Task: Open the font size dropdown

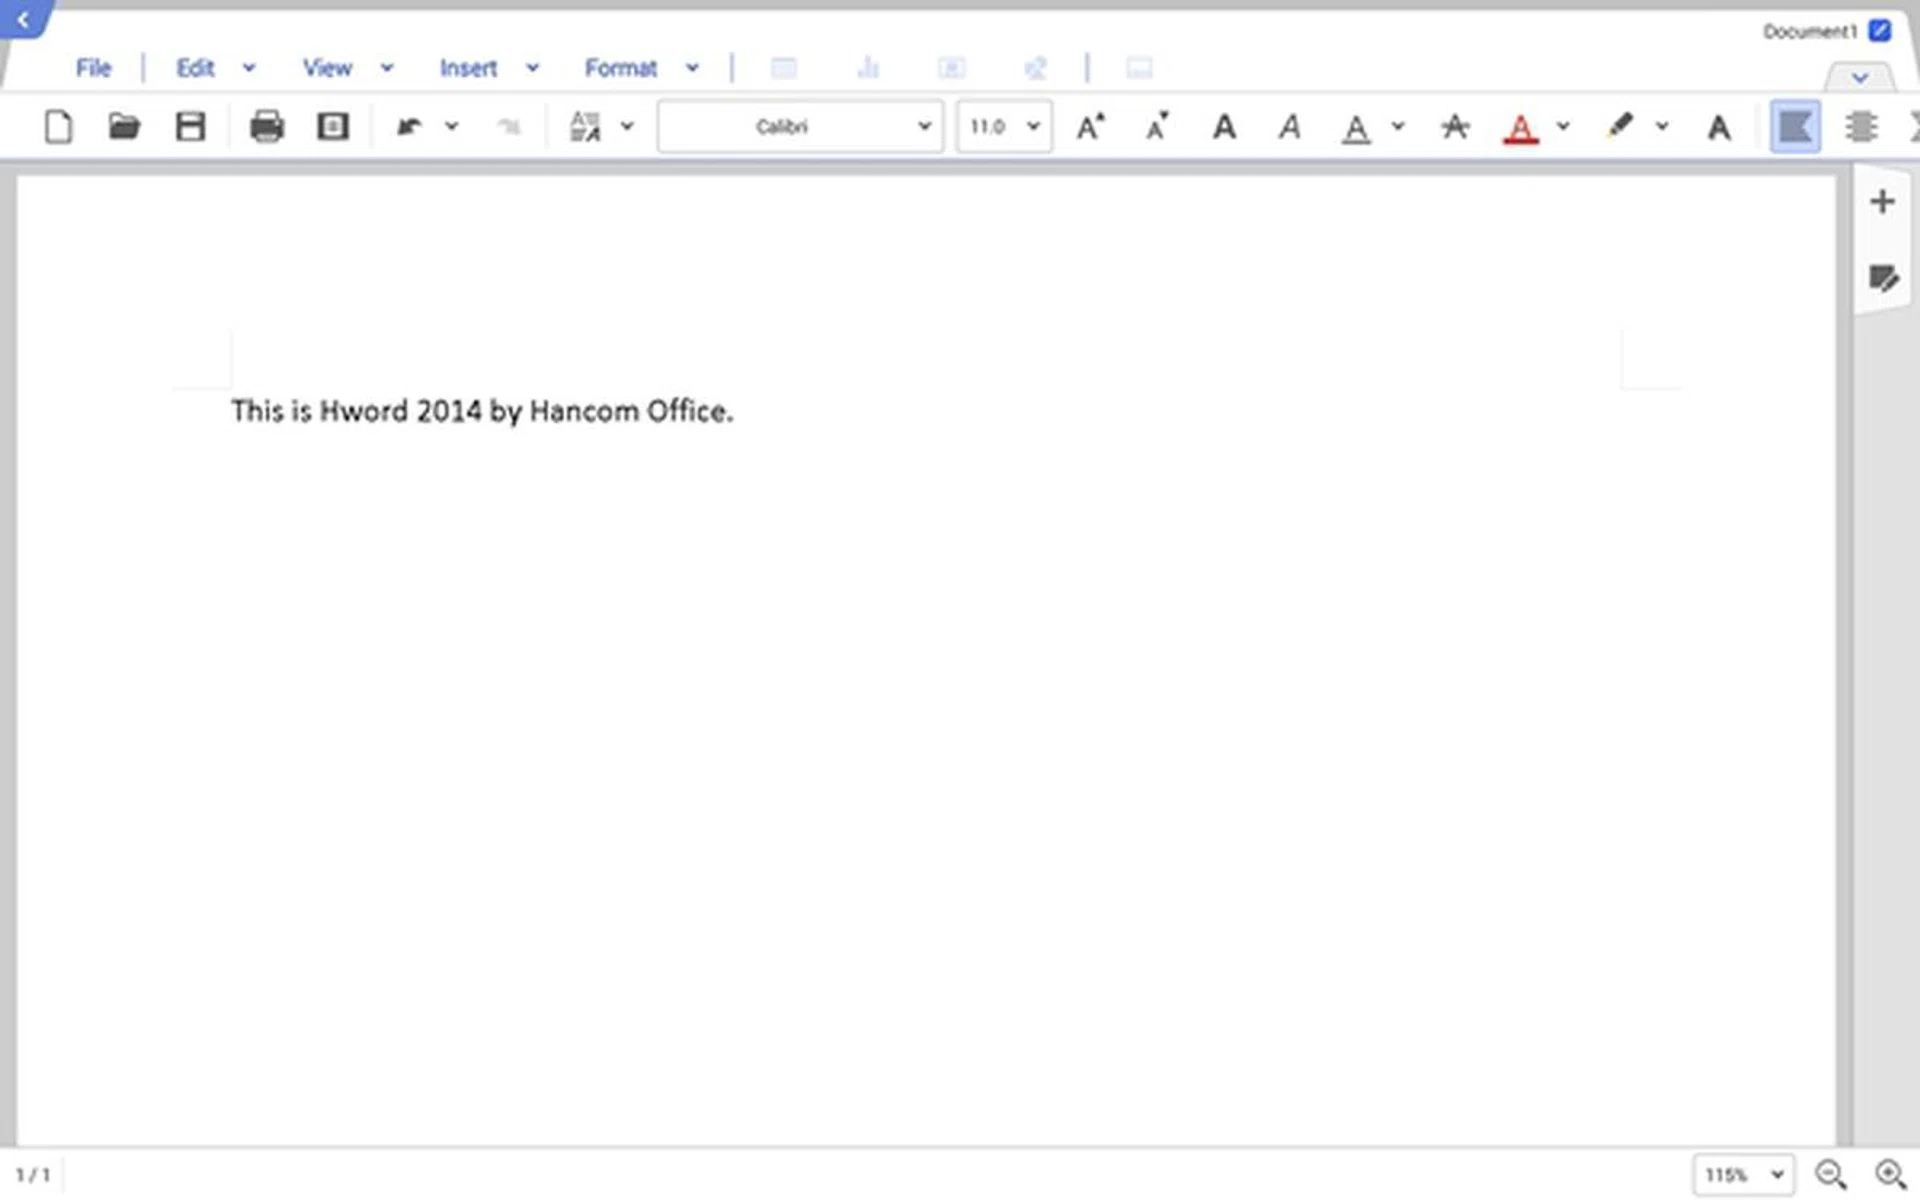Action: 1031,127
